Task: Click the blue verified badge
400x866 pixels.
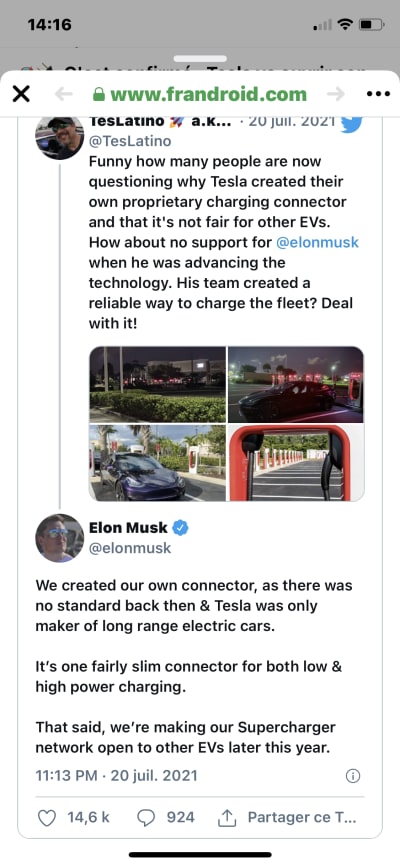Action: click(181, 528)
